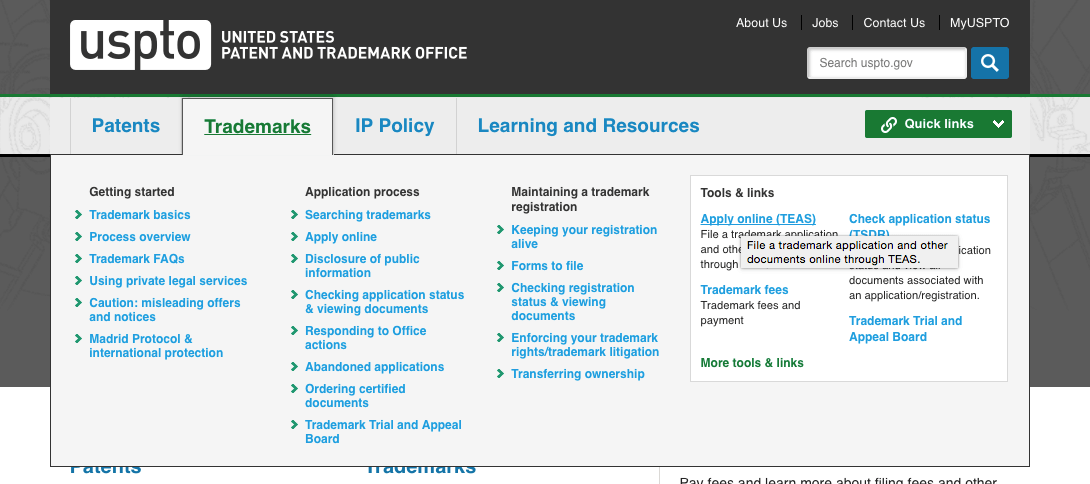Click the magnifying glass search button
This screenshot has width=1090, height=484.
pyautogui.click(x=989, y=63)
